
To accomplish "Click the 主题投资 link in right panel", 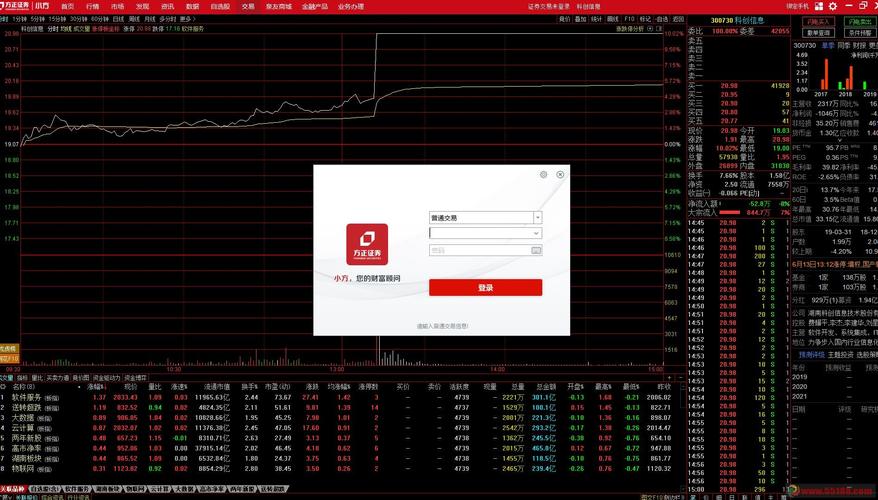I will pyautogui.click(x=840, y=354).
